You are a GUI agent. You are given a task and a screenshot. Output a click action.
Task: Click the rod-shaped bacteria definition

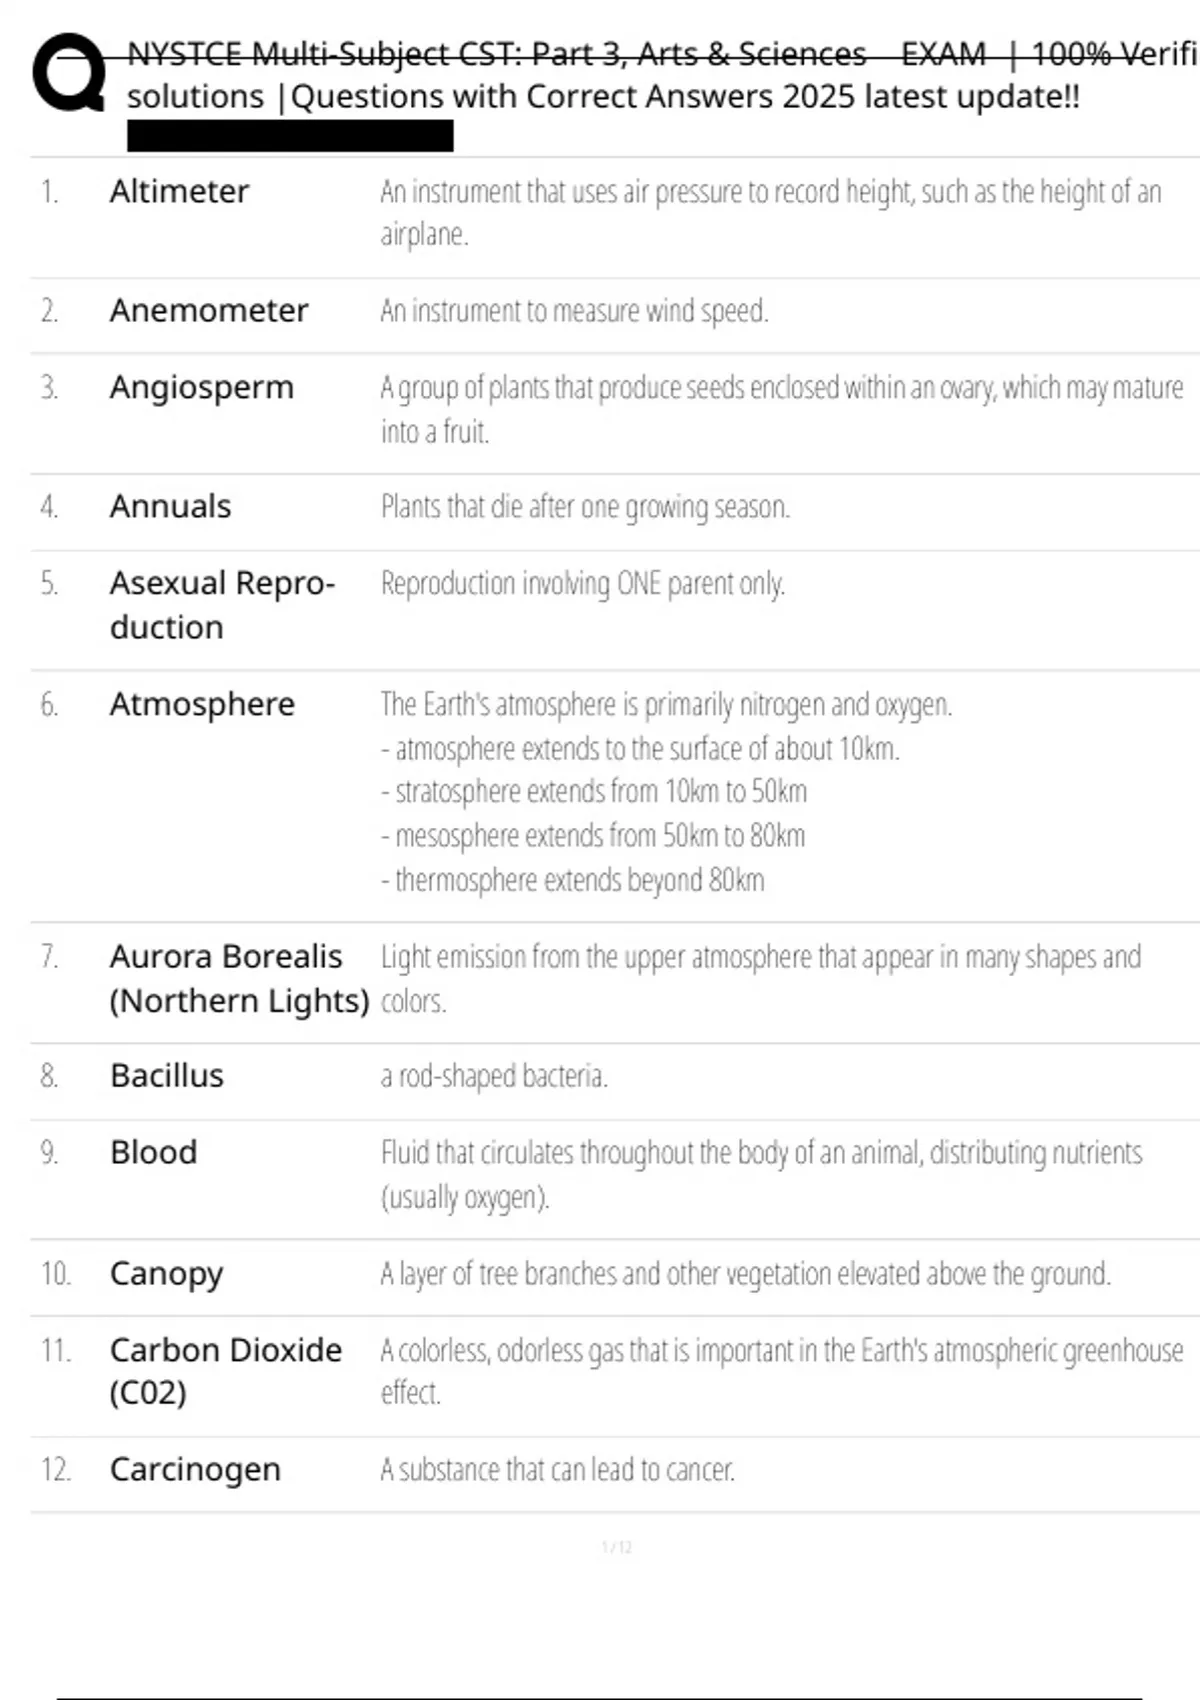coord(494,1076)
